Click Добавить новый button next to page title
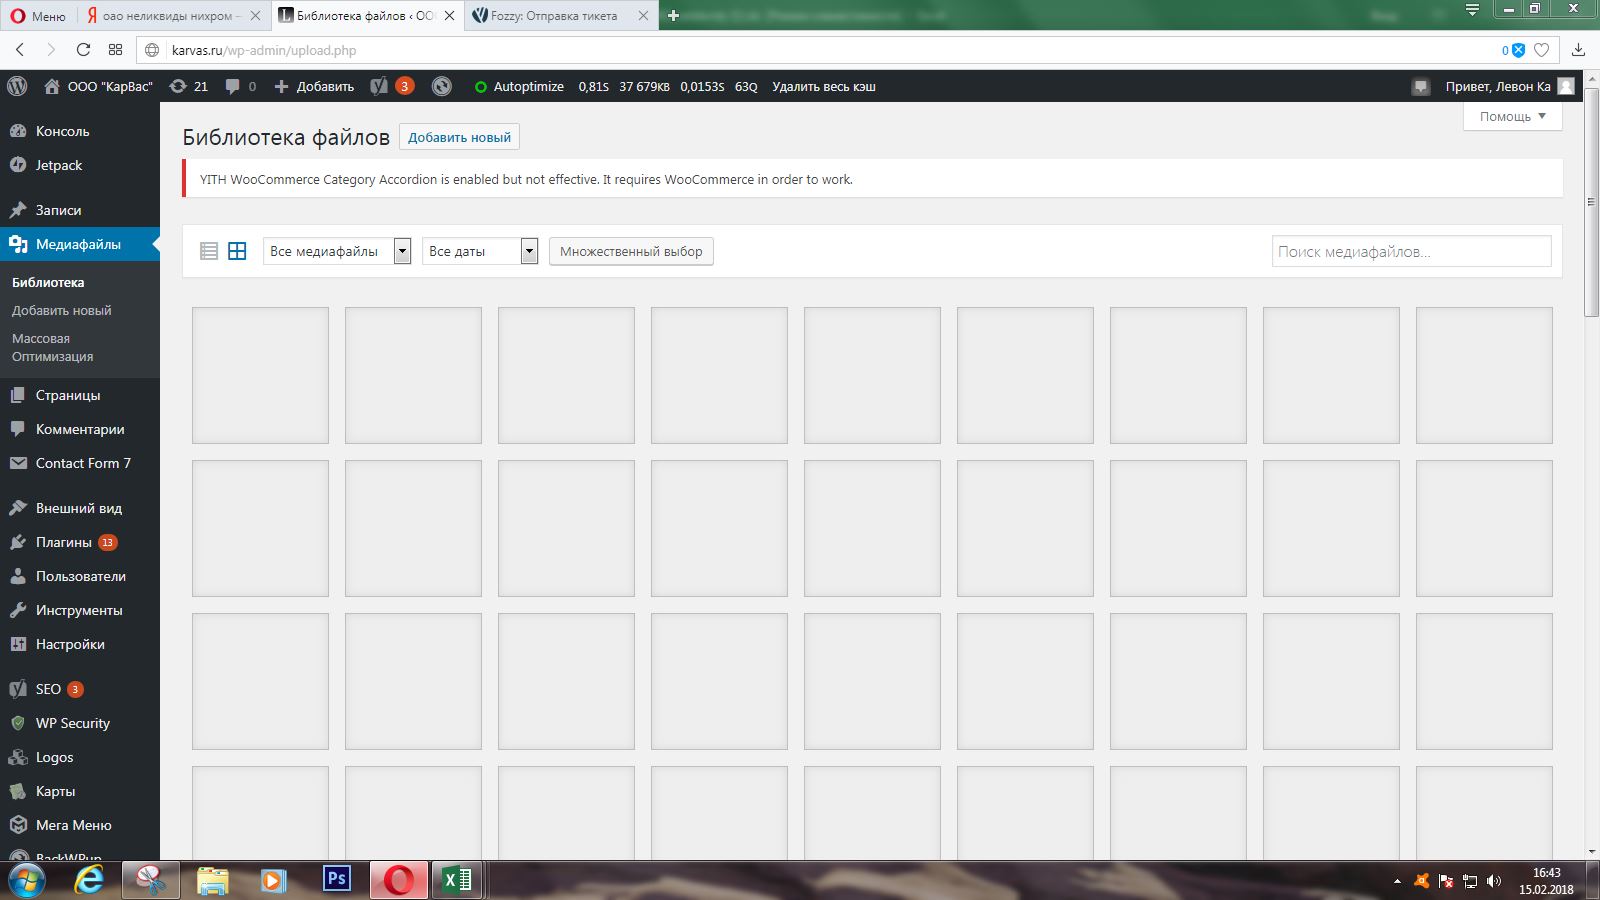This screenshot has height=900, width=1600. pos(459,137)
